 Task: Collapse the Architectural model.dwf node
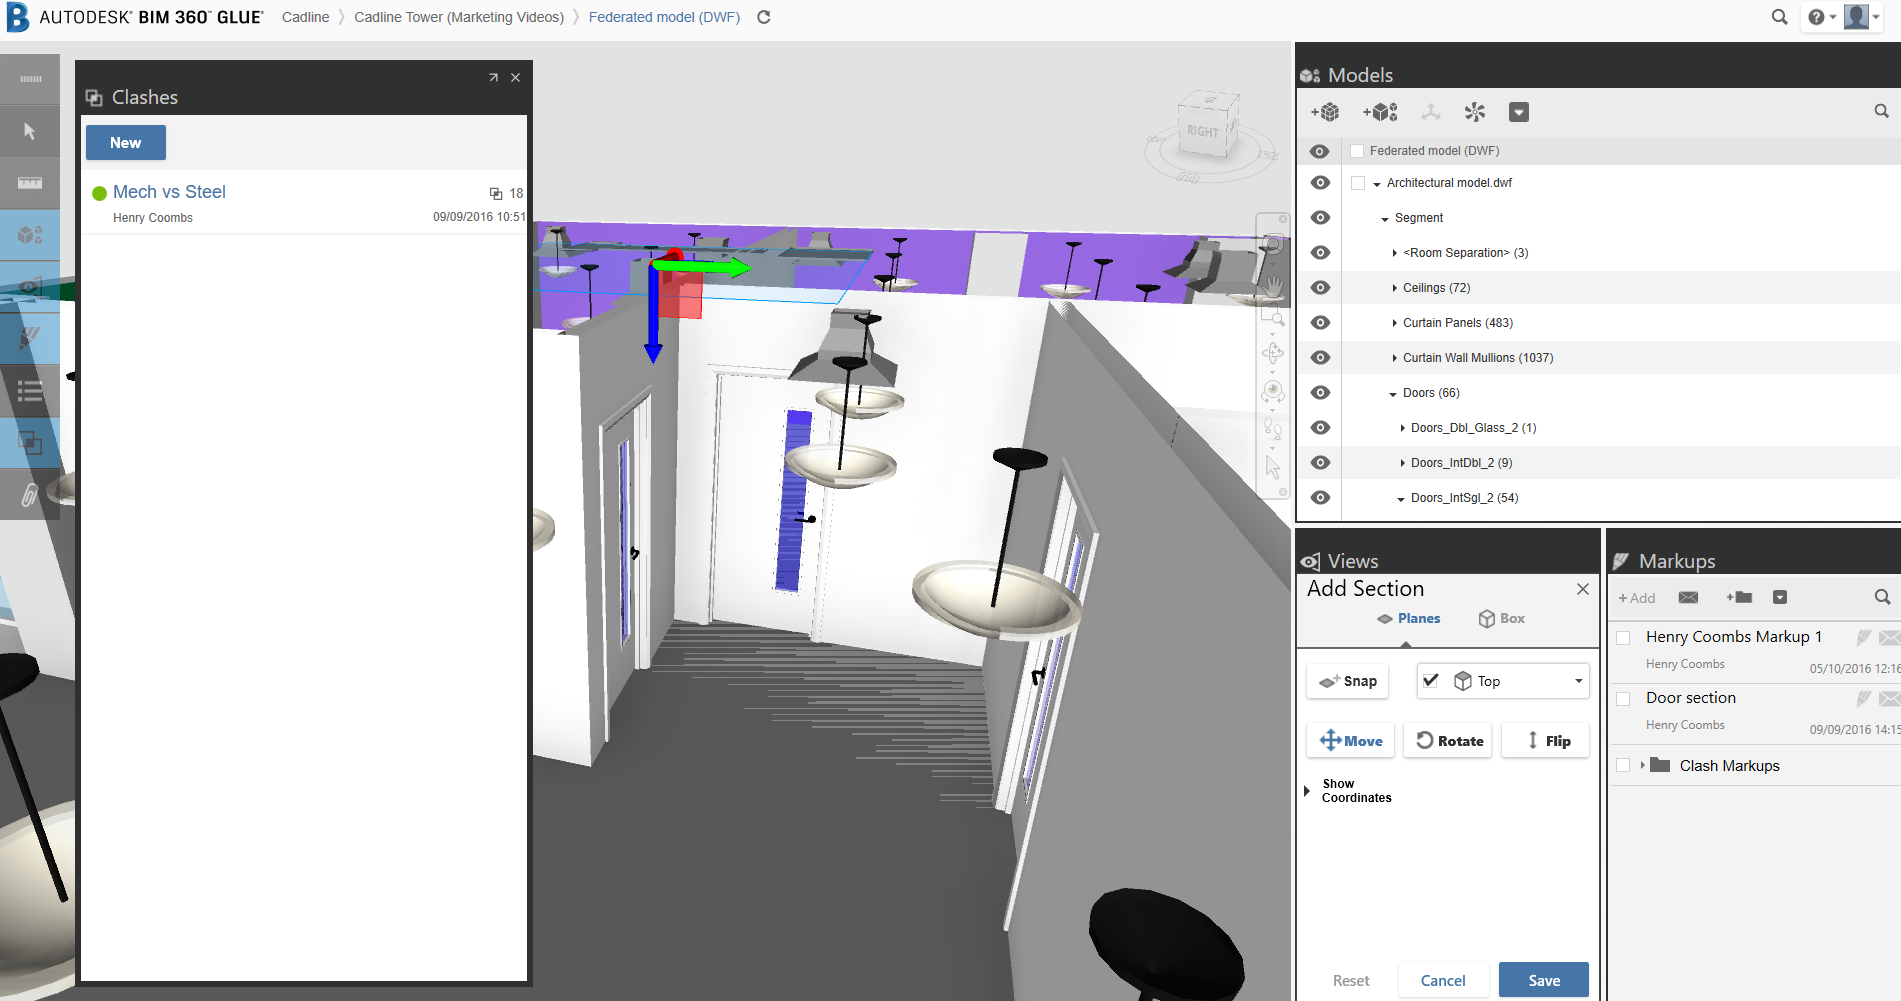click(x=1377, y=184)
